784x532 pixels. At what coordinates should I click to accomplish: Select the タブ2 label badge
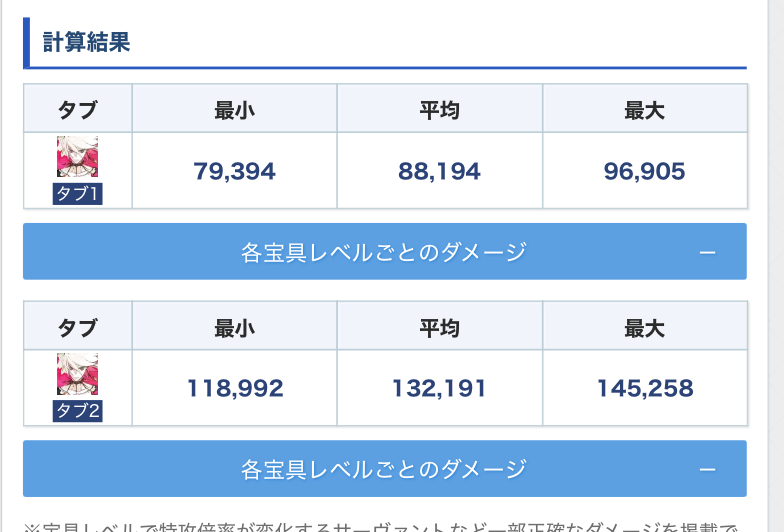click(77, 411)
